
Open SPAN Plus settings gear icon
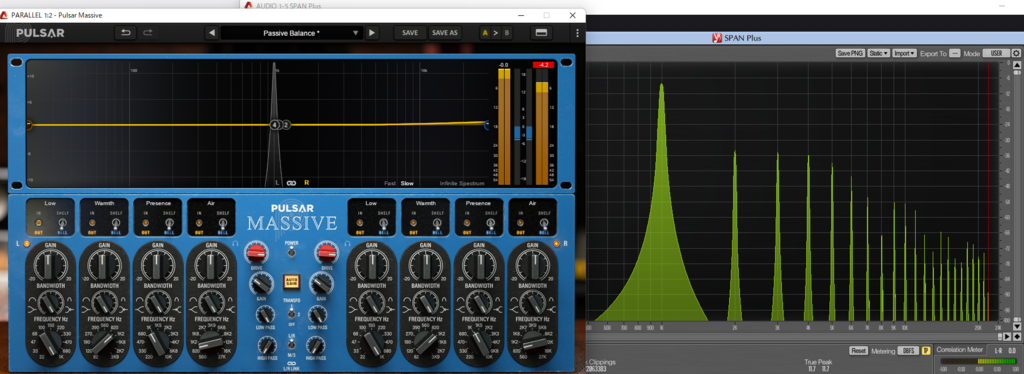click(x=1017, y=54)
